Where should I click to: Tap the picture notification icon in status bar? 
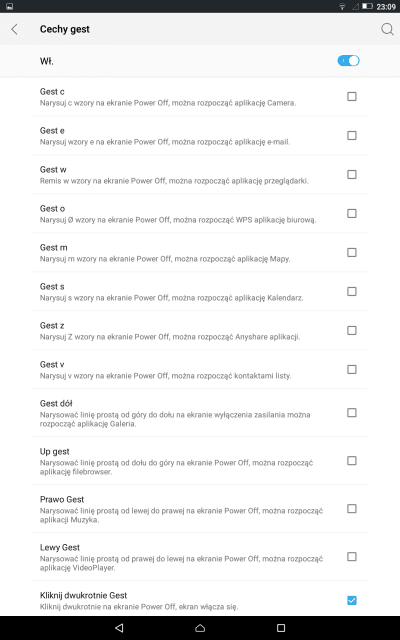click(10, 7)
